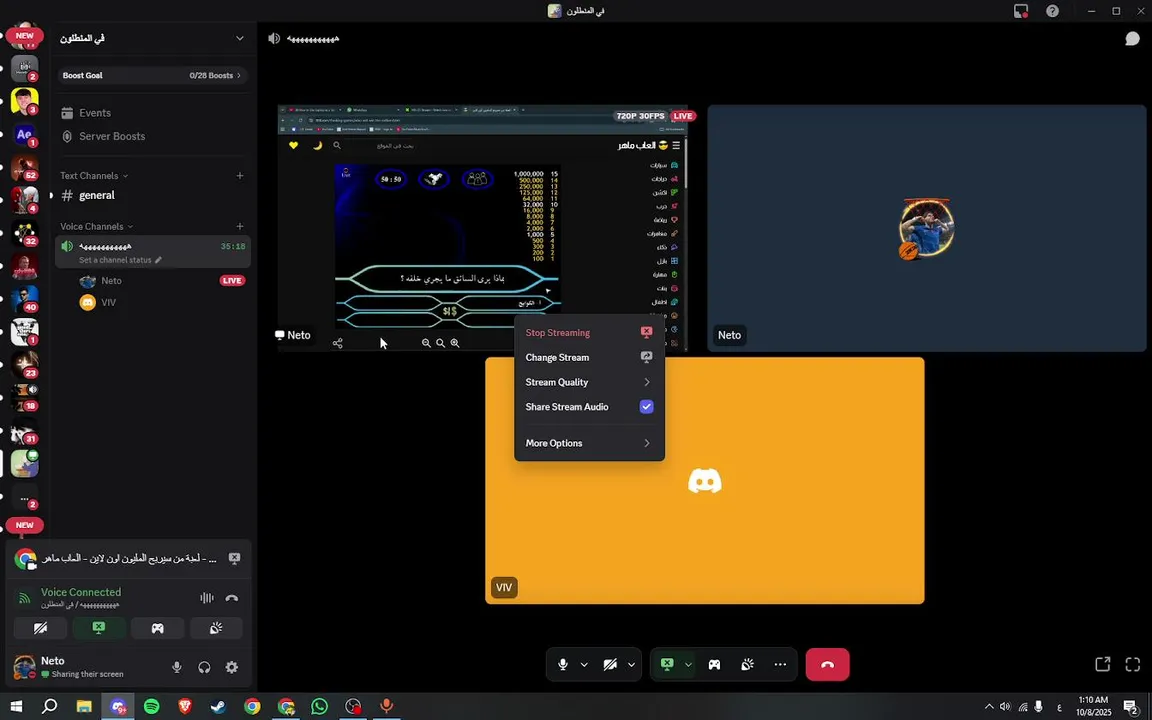
Task: Toggle noise suppression waveform icon
Action: point(206,598)
